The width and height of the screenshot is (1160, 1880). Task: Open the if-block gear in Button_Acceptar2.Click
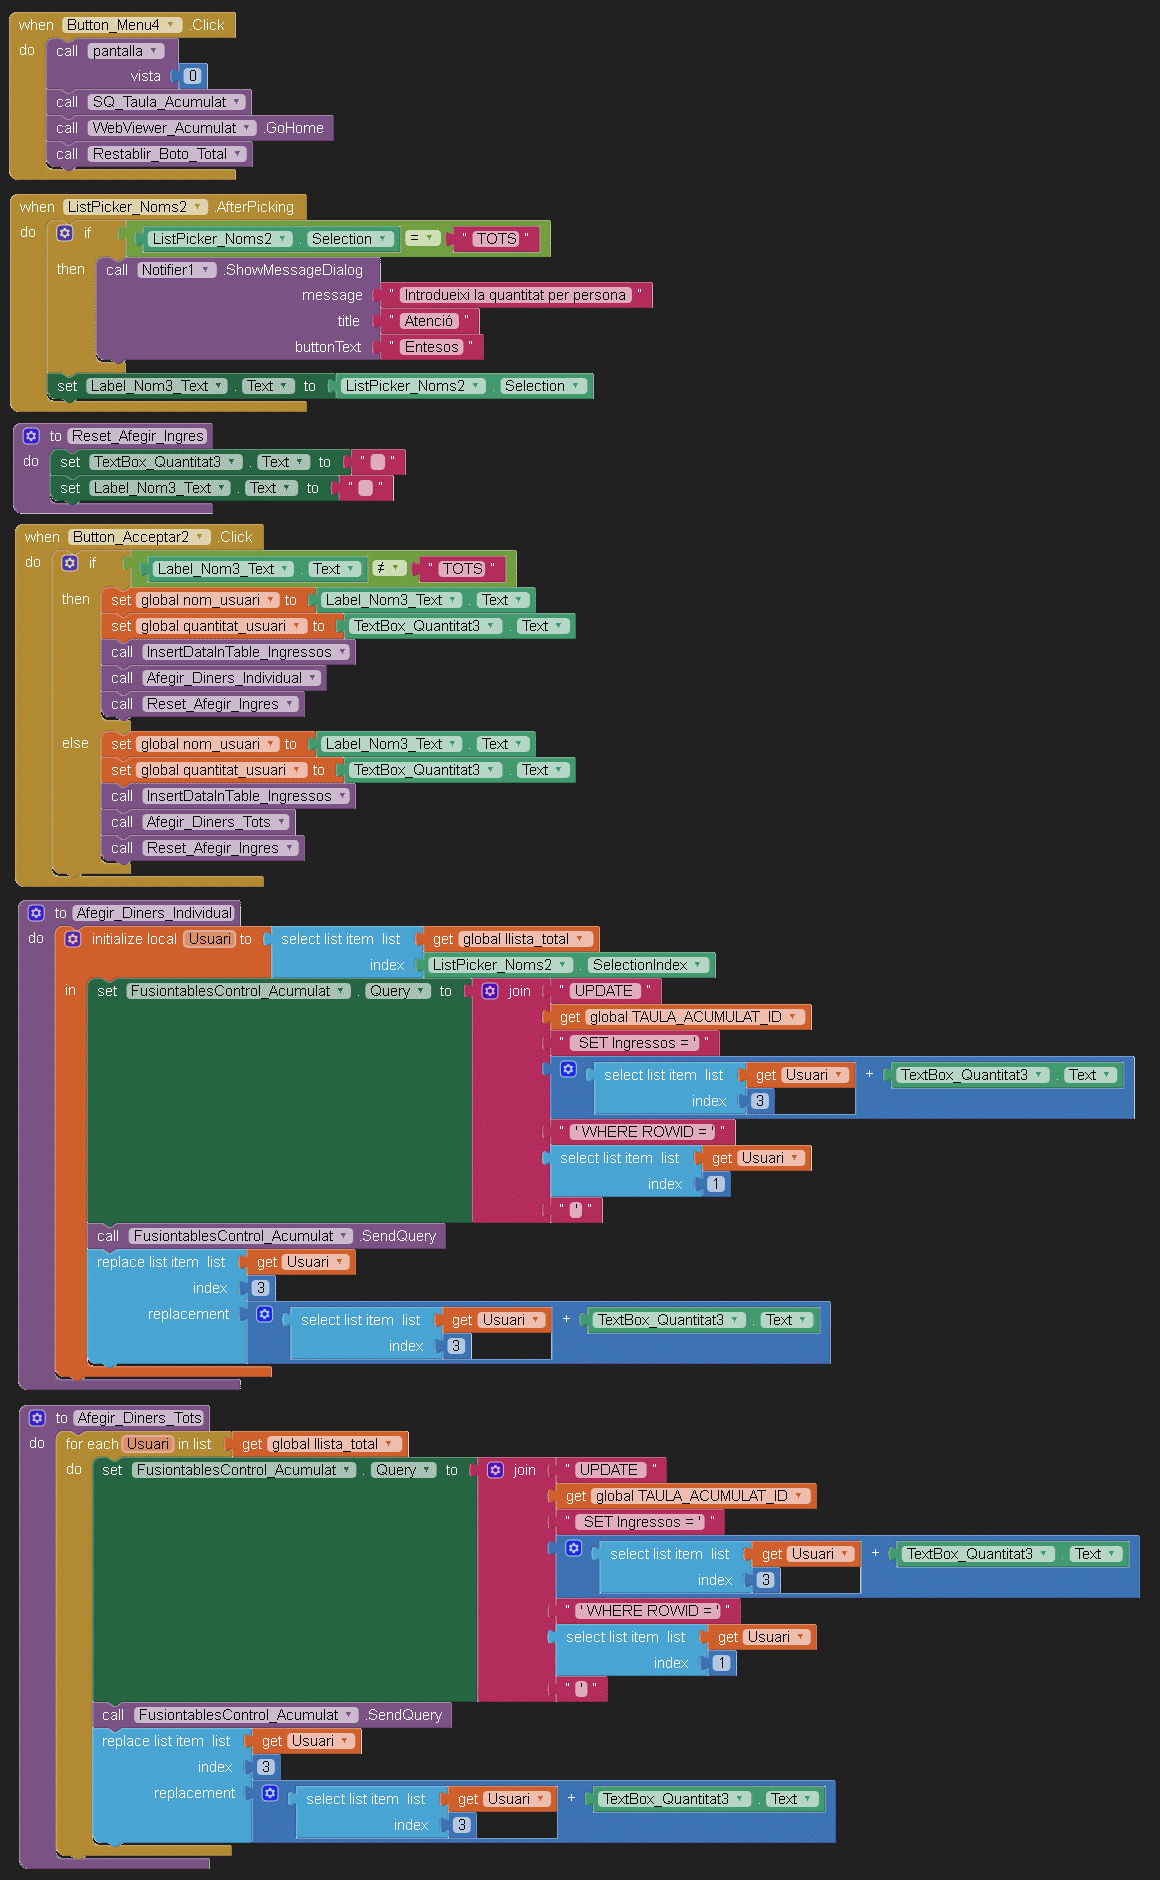[70, 563]
